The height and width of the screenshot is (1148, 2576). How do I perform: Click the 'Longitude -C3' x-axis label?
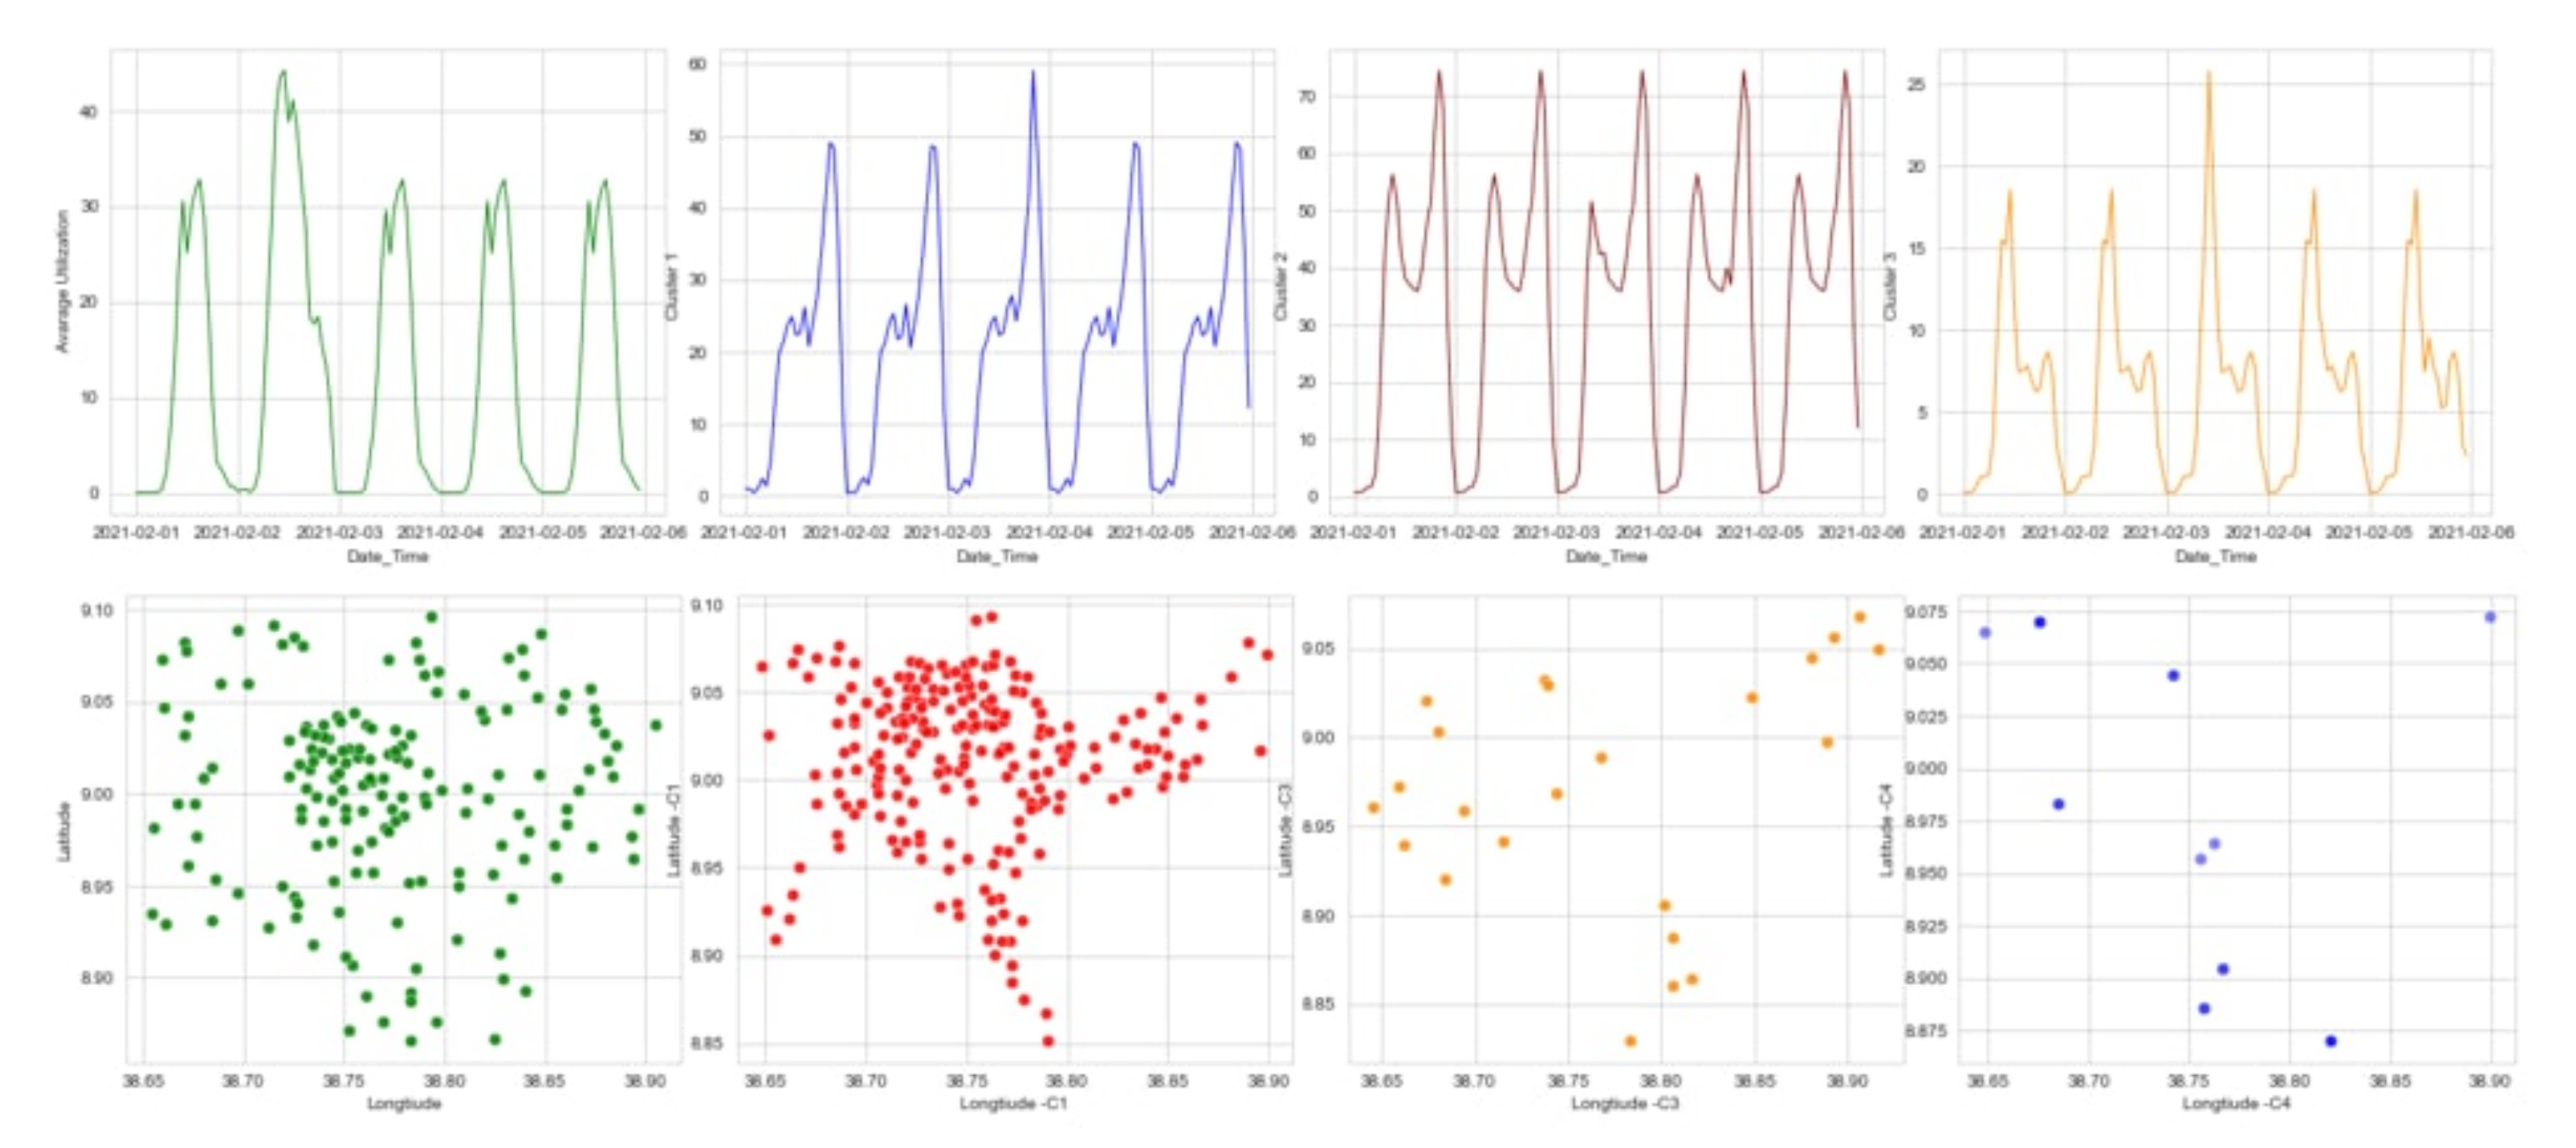coord(1624,1103)
